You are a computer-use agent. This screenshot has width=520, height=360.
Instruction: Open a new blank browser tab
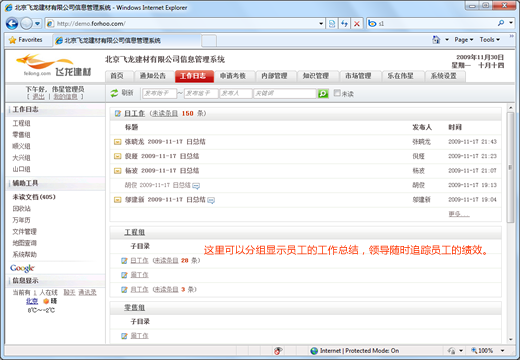[x=209, y=41]
